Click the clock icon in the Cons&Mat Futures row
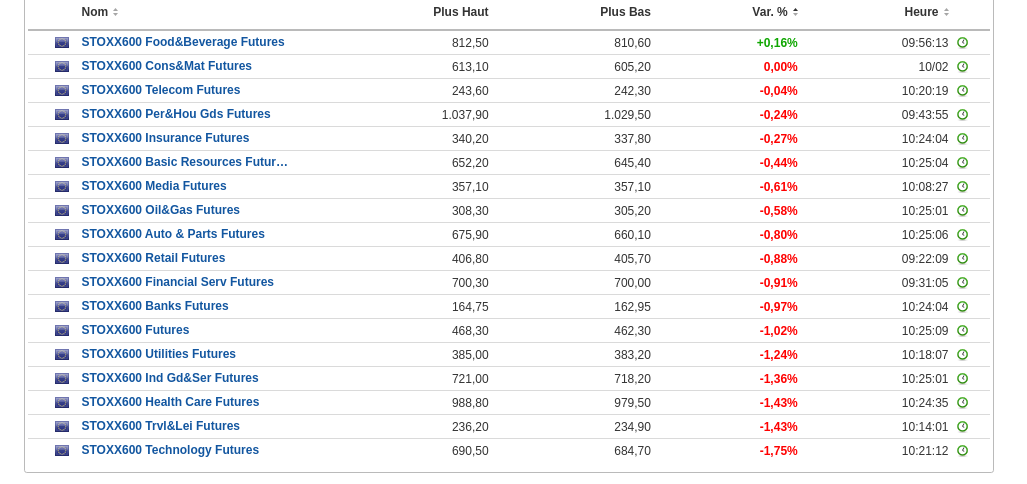This screenshot has width=1027, height=484. point(962,67)
